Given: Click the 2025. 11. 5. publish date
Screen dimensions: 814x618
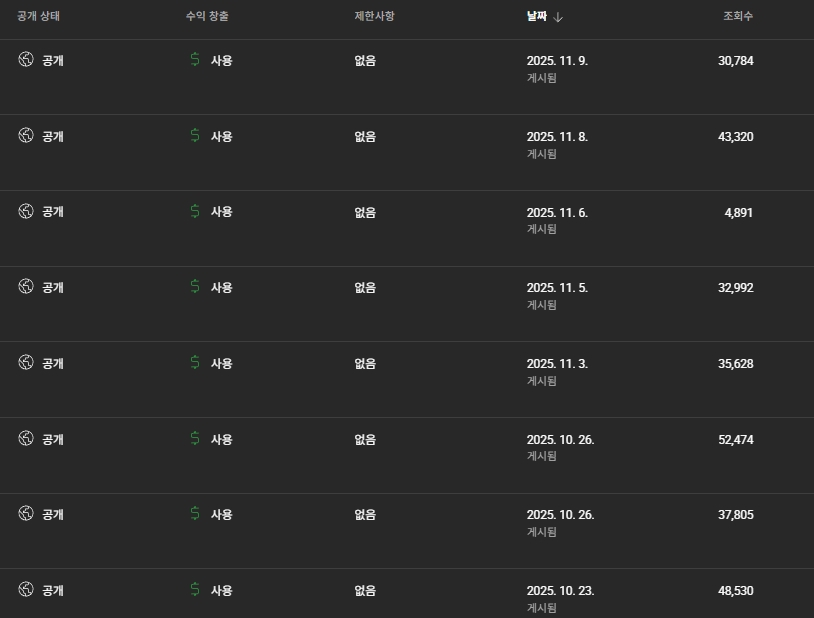Looking at the screenshot, I should click(557, 288).
